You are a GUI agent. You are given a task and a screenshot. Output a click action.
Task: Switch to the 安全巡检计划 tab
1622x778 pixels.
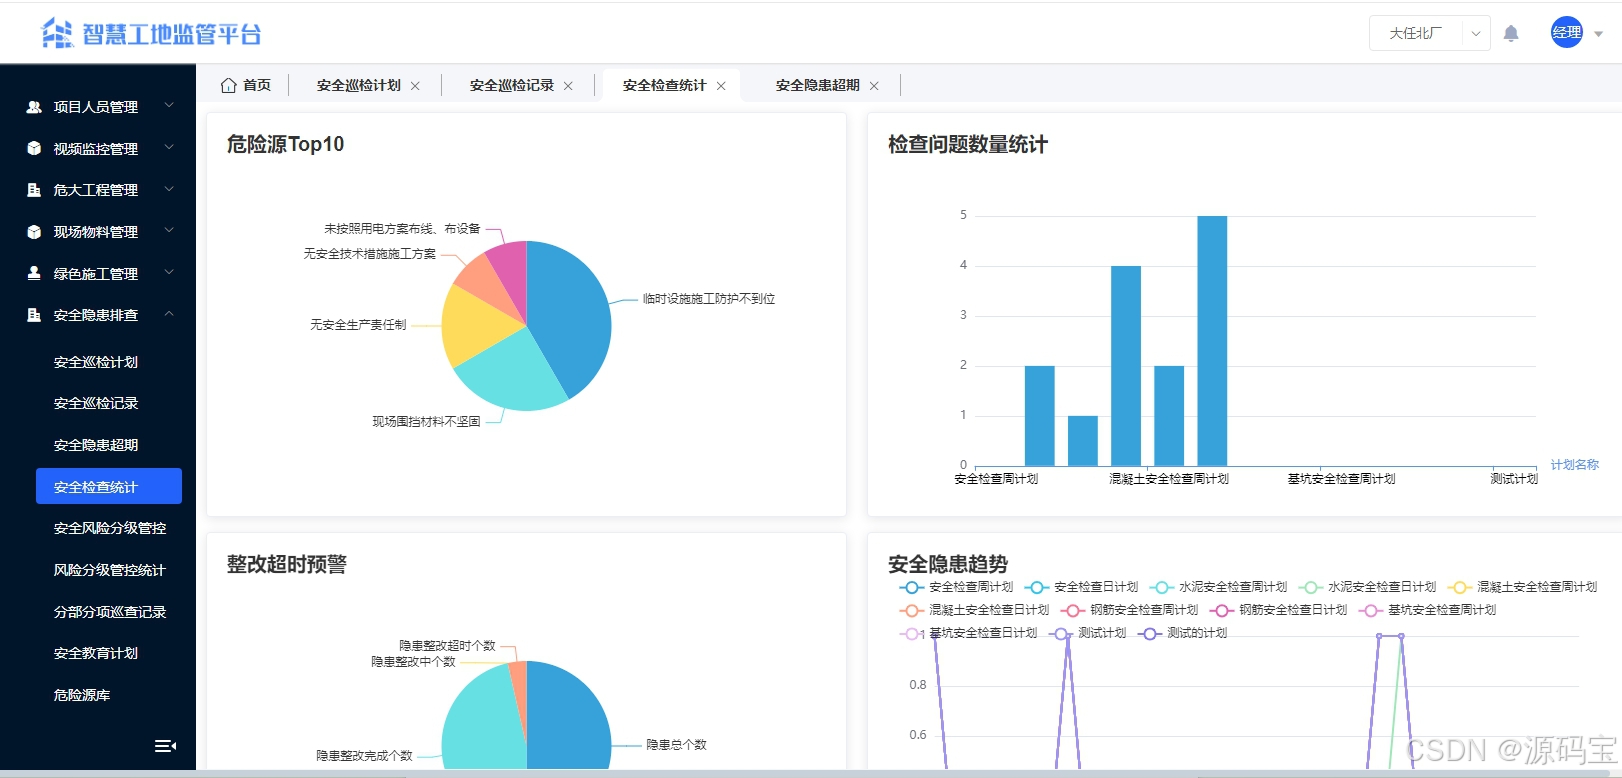coord(358,85)
